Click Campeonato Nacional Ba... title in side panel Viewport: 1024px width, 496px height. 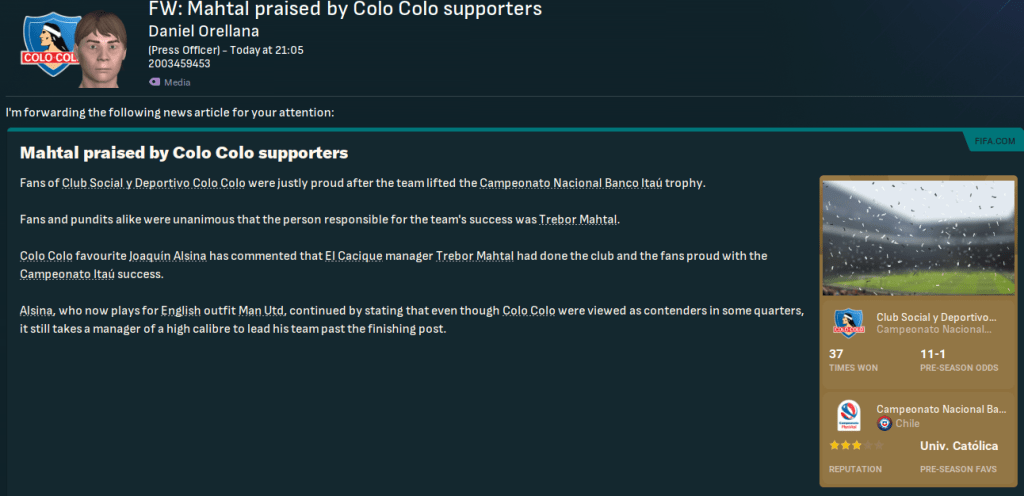[x=942, y=409]
